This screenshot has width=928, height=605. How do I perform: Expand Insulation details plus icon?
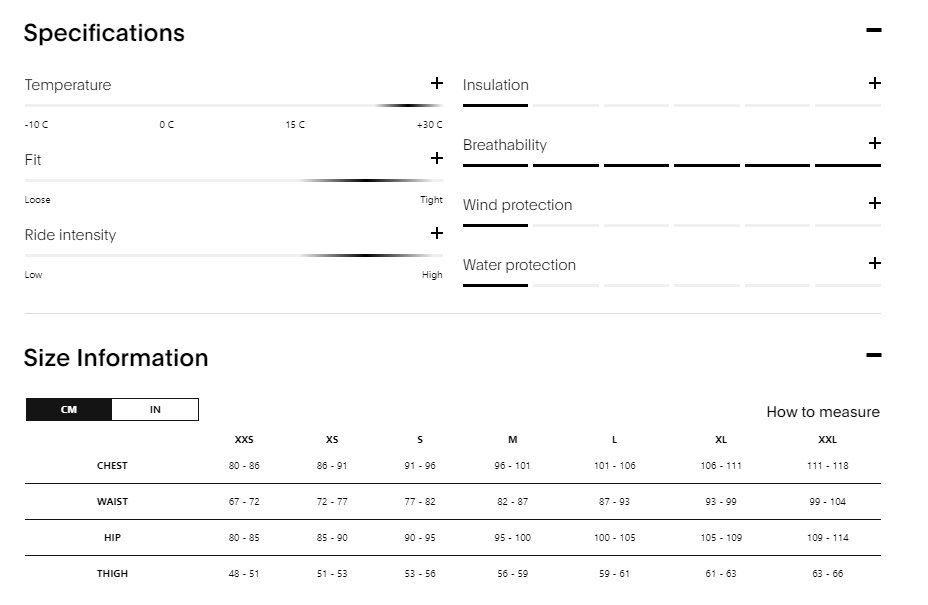coord(874,83)
